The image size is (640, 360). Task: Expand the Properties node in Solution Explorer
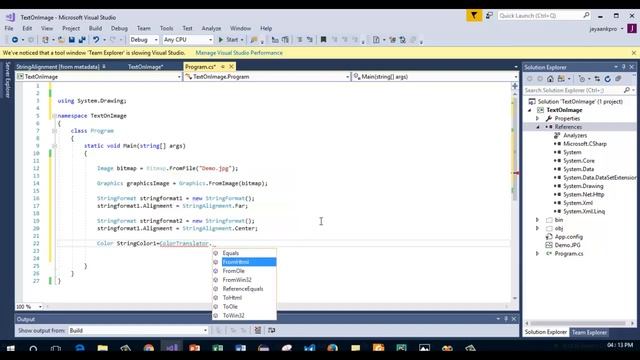click(538, 118)
